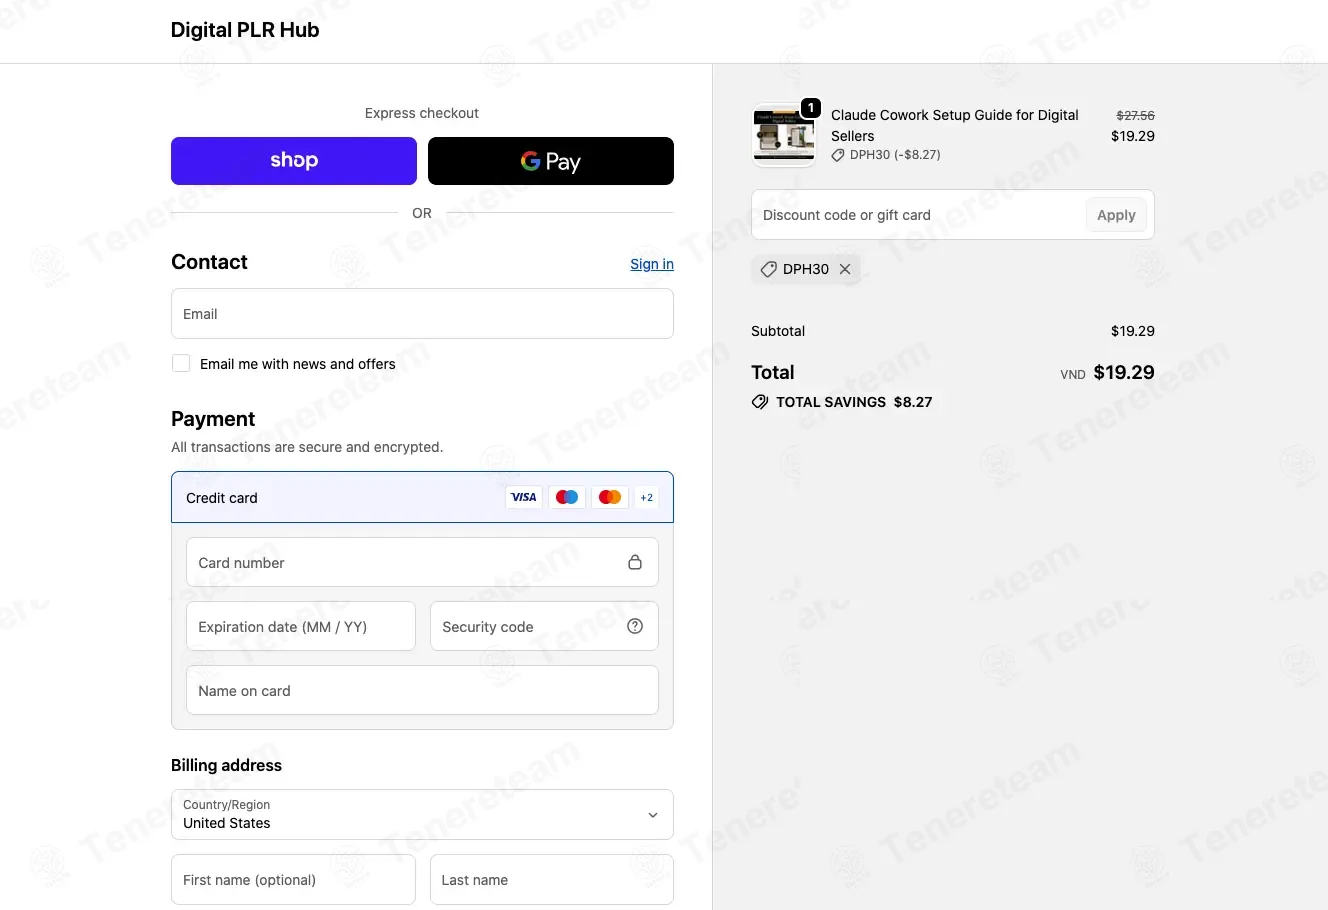This screenshot has height=910, width=1328.
Task: Click the quantity badge on product thumbnail
Action: click(x=811, y=108)
